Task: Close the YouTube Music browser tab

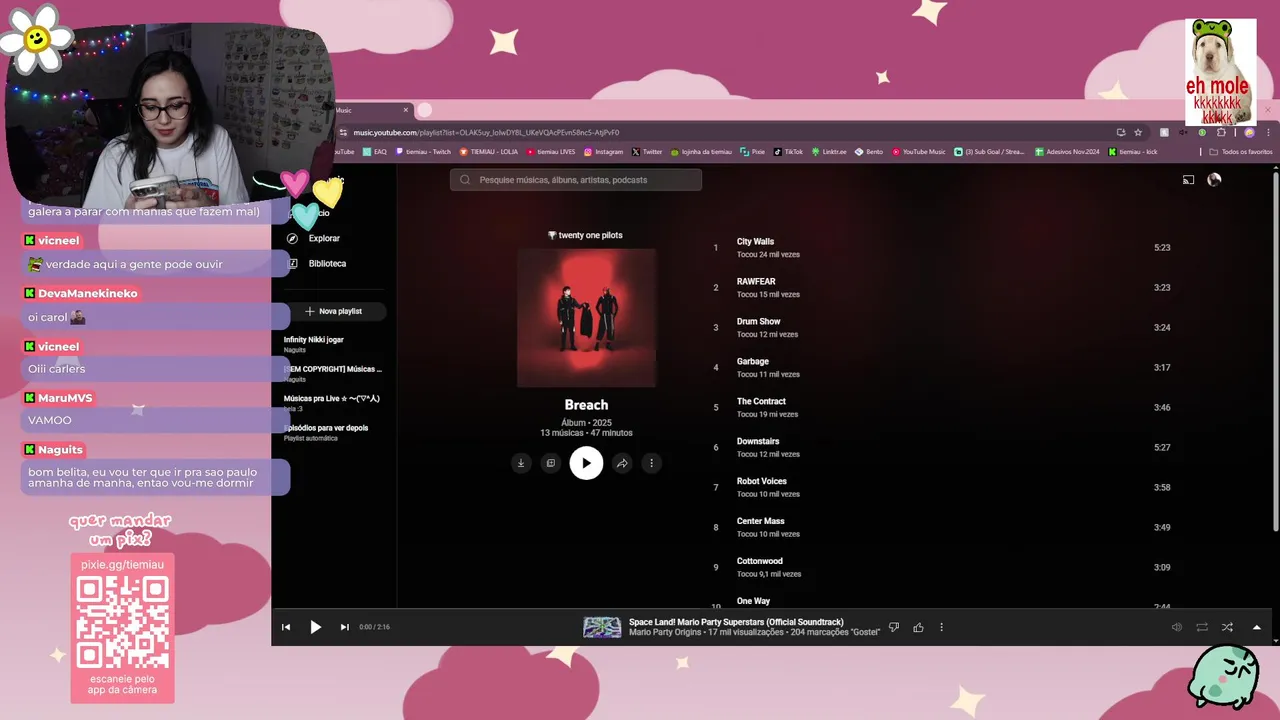Action: click(406, 110)
